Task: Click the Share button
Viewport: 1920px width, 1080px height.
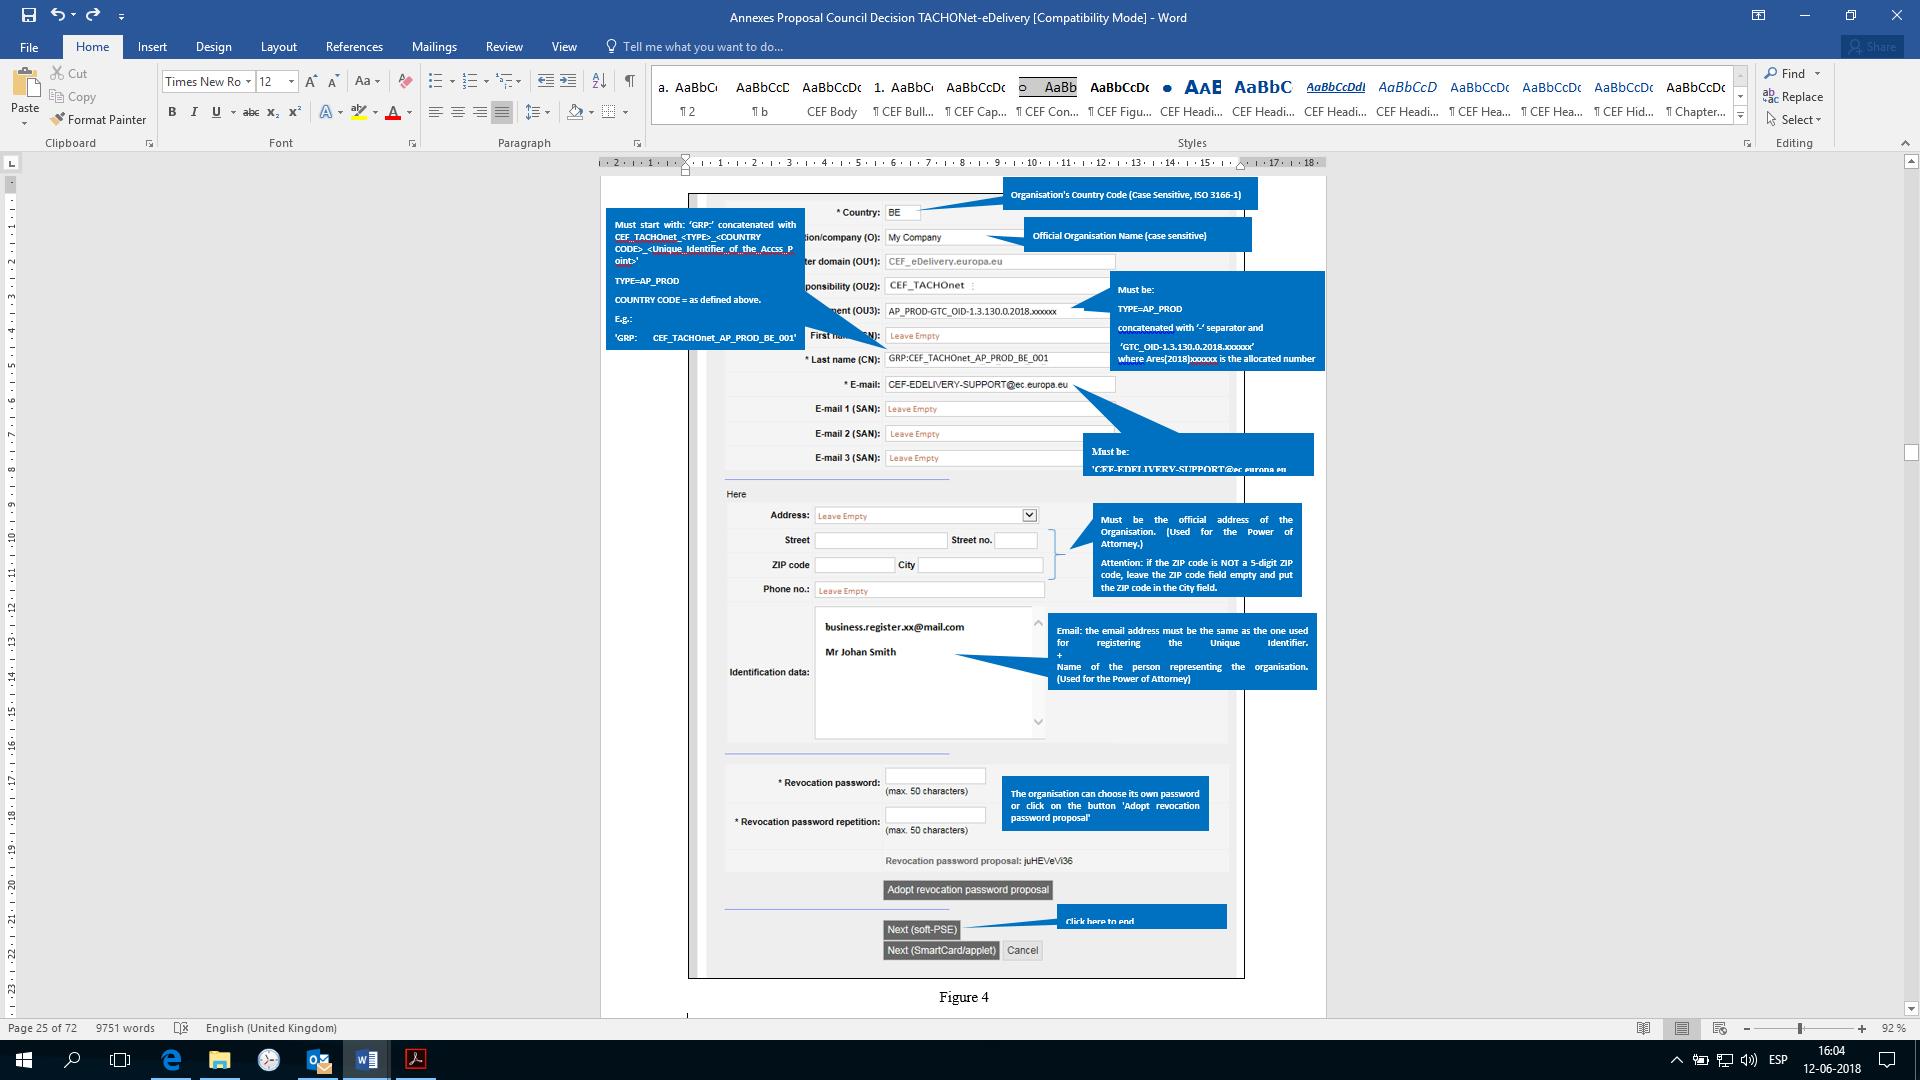Action: click(1871, 47)
